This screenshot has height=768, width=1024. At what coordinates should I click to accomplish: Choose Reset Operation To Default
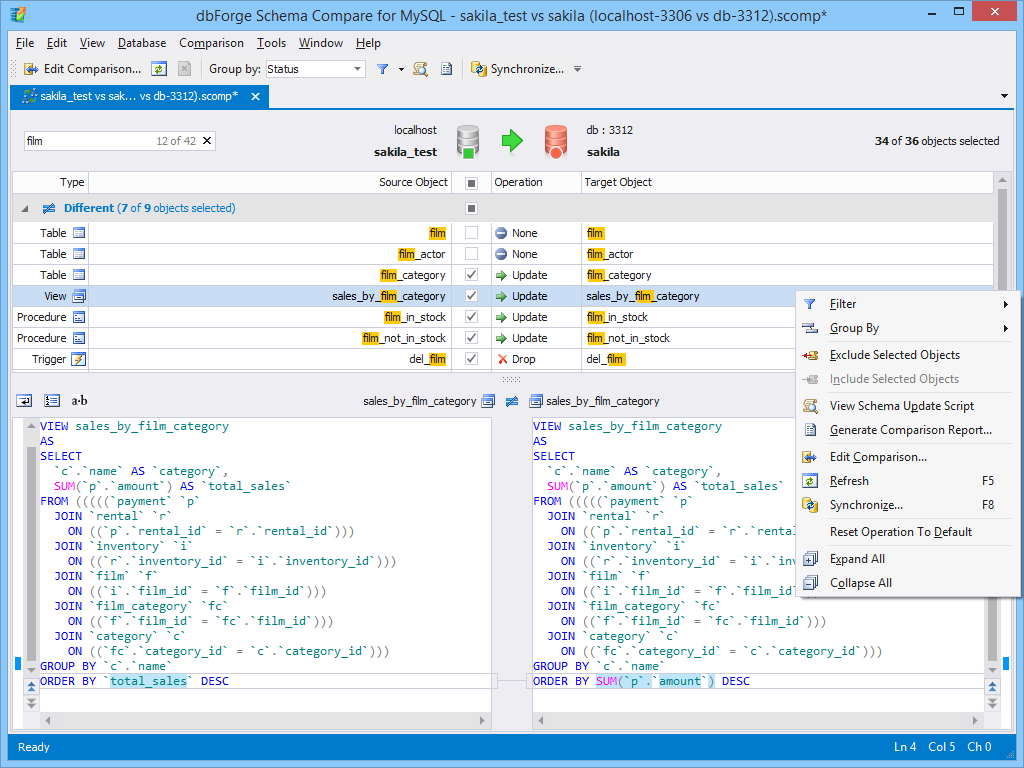click(908, 532)
